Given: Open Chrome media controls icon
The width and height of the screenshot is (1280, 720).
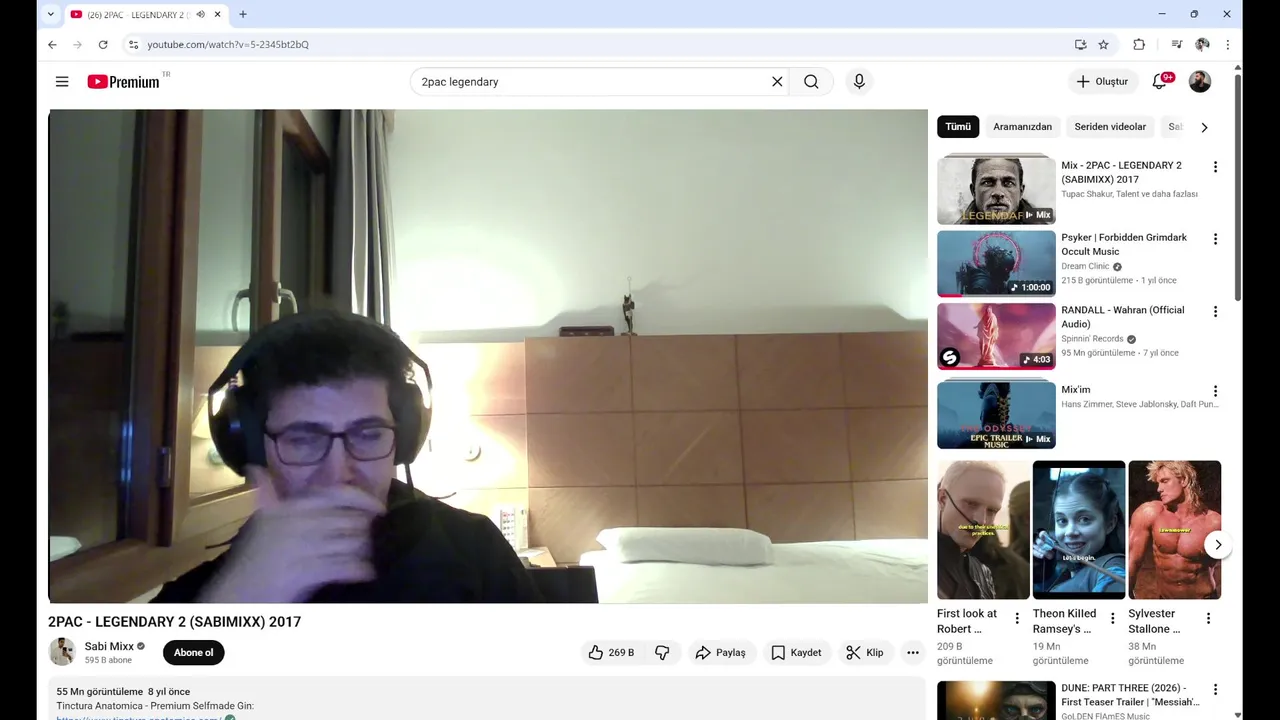Looking at the screenshot, I should point(1176,44).
